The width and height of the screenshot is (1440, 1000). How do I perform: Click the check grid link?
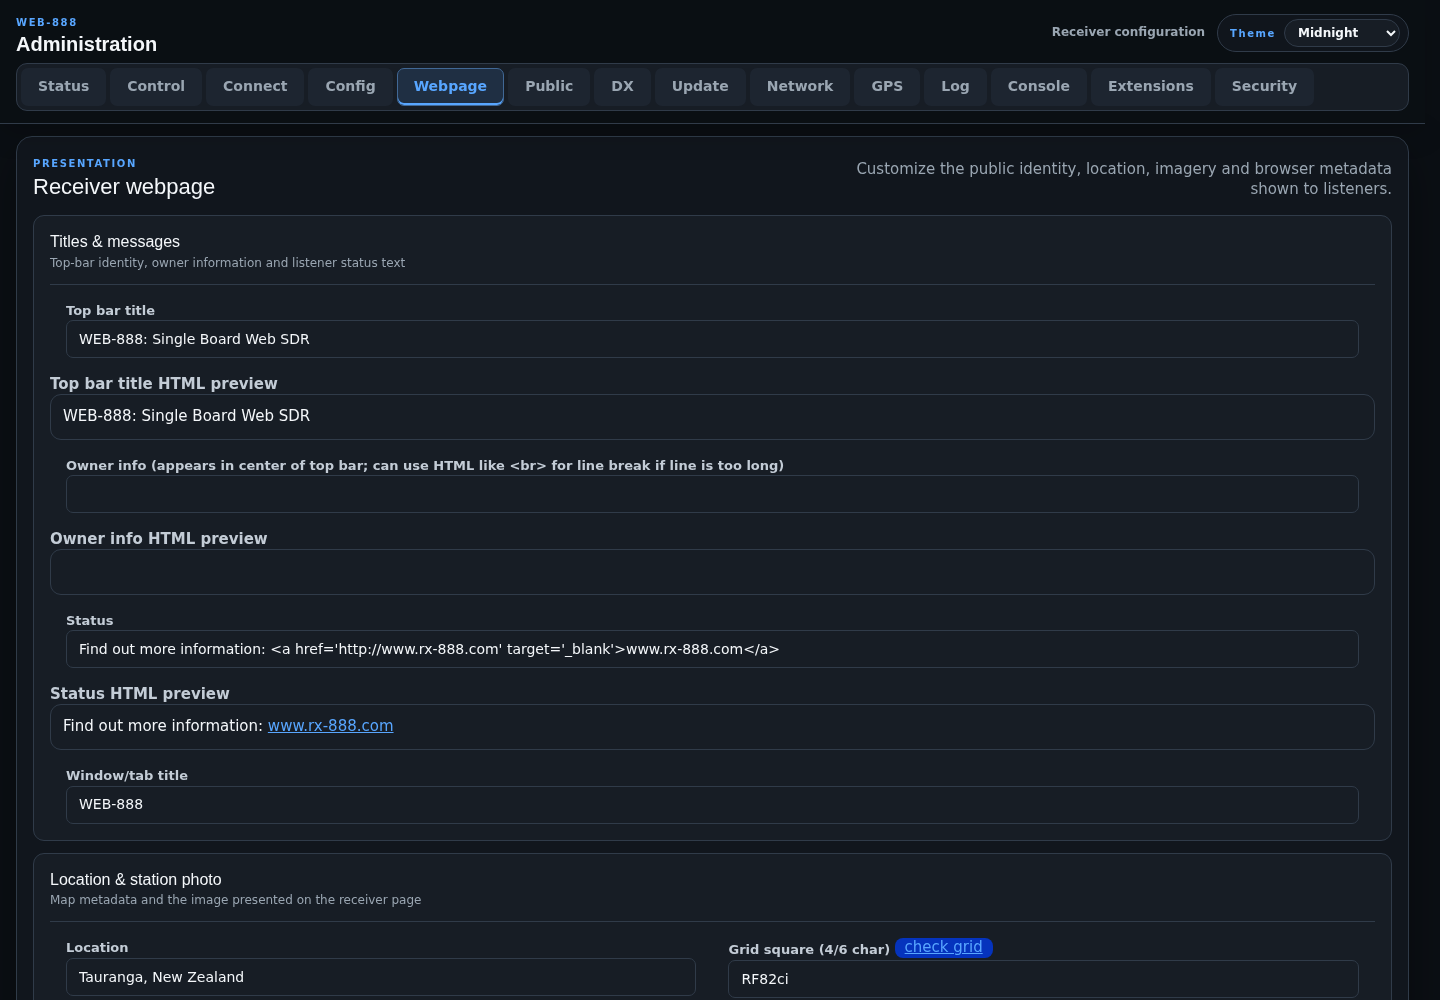(943, 947)
